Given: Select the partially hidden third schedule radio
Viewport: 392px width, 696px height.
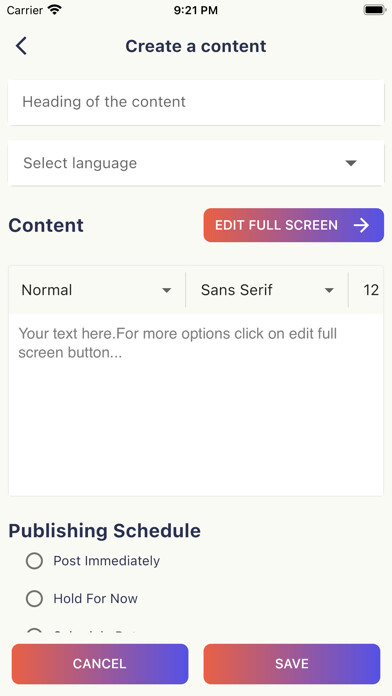Looking at the screenshot, I should click(x=34, y=632).
